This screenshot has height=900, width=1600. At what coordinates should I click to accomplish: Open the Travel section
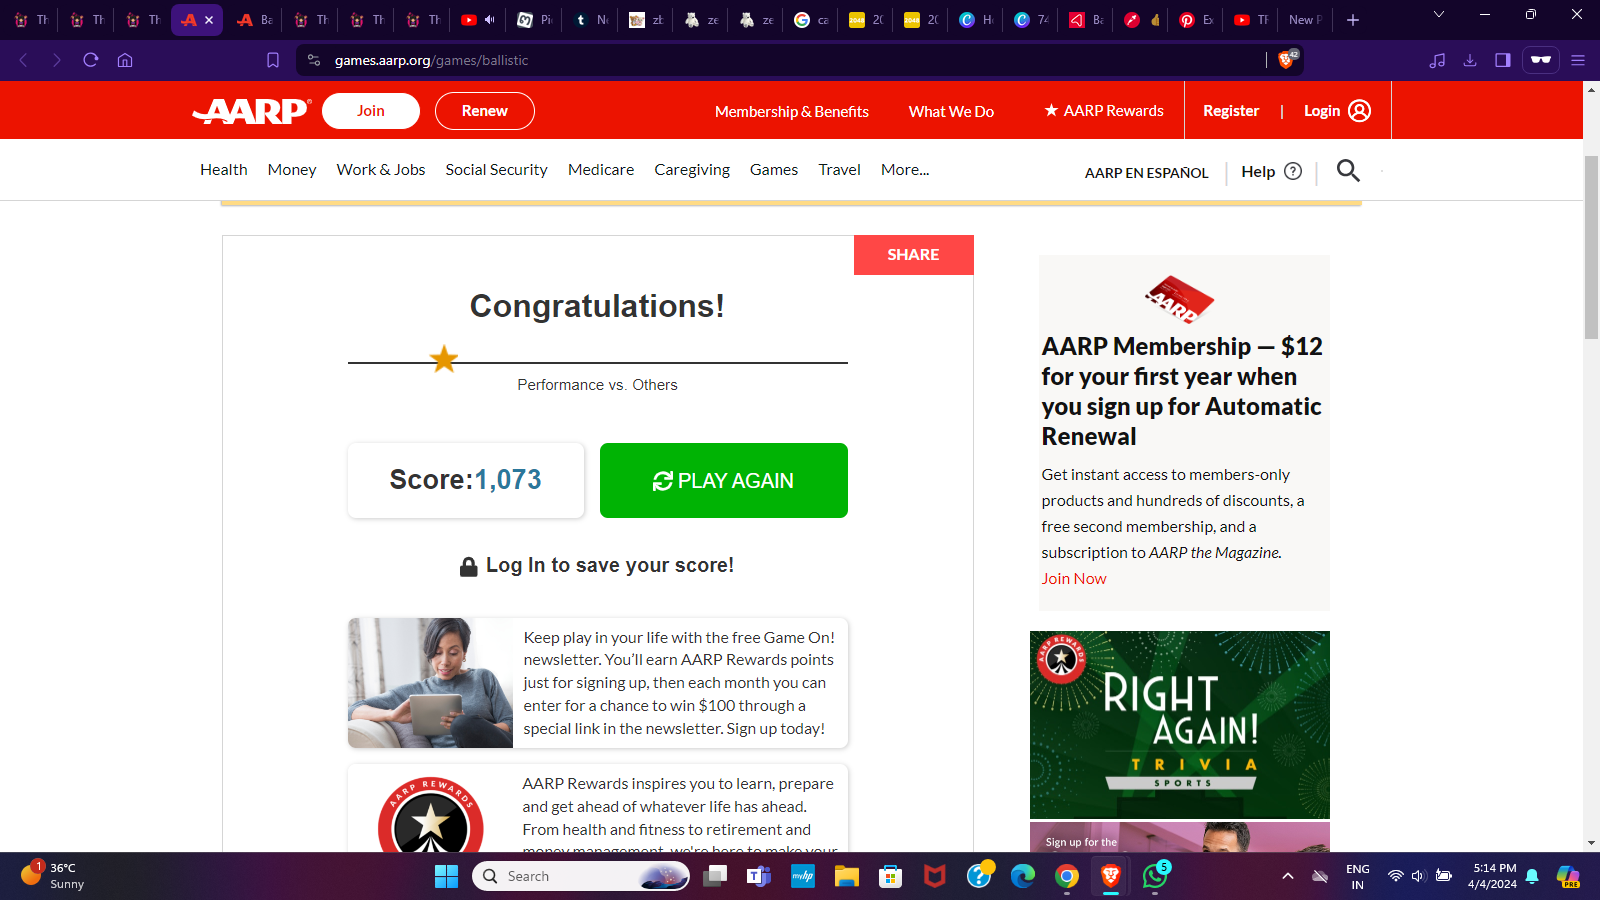840,170
